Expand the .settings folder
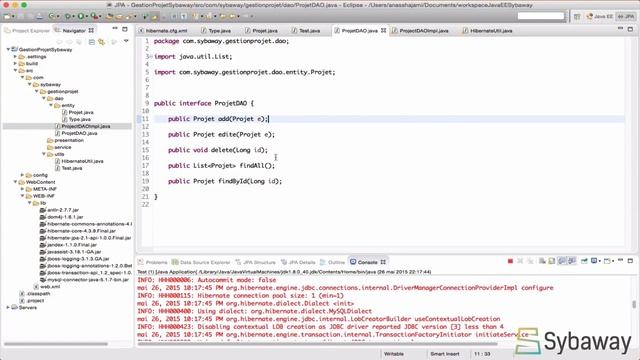The image size is (640, 360). click(15, 56)
